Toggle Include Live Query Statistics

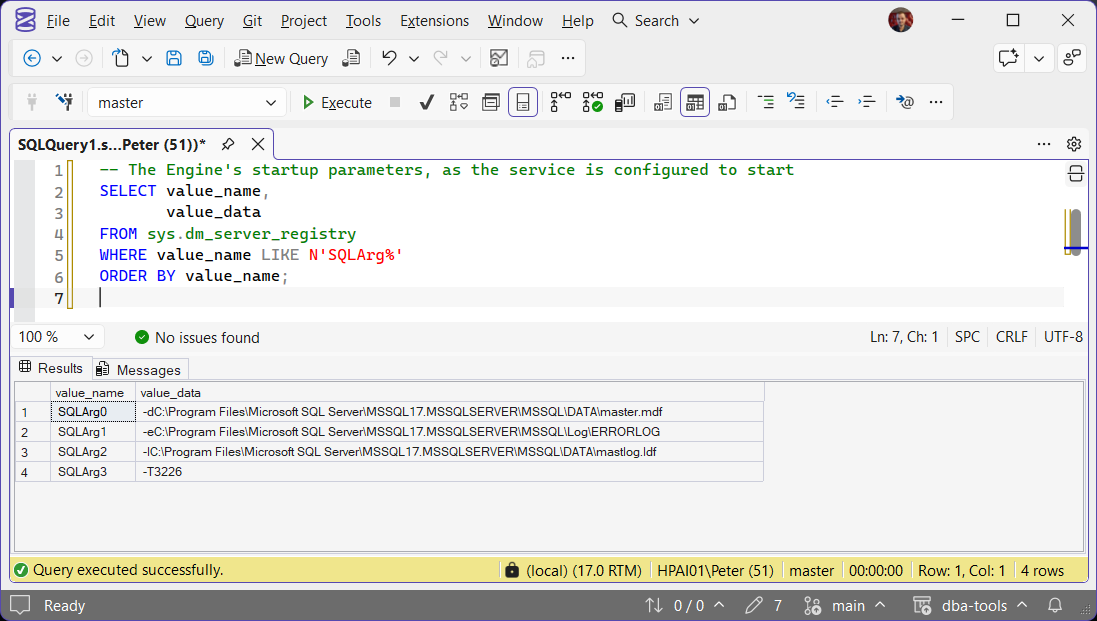pyautogui.click(x=593, y=103)
